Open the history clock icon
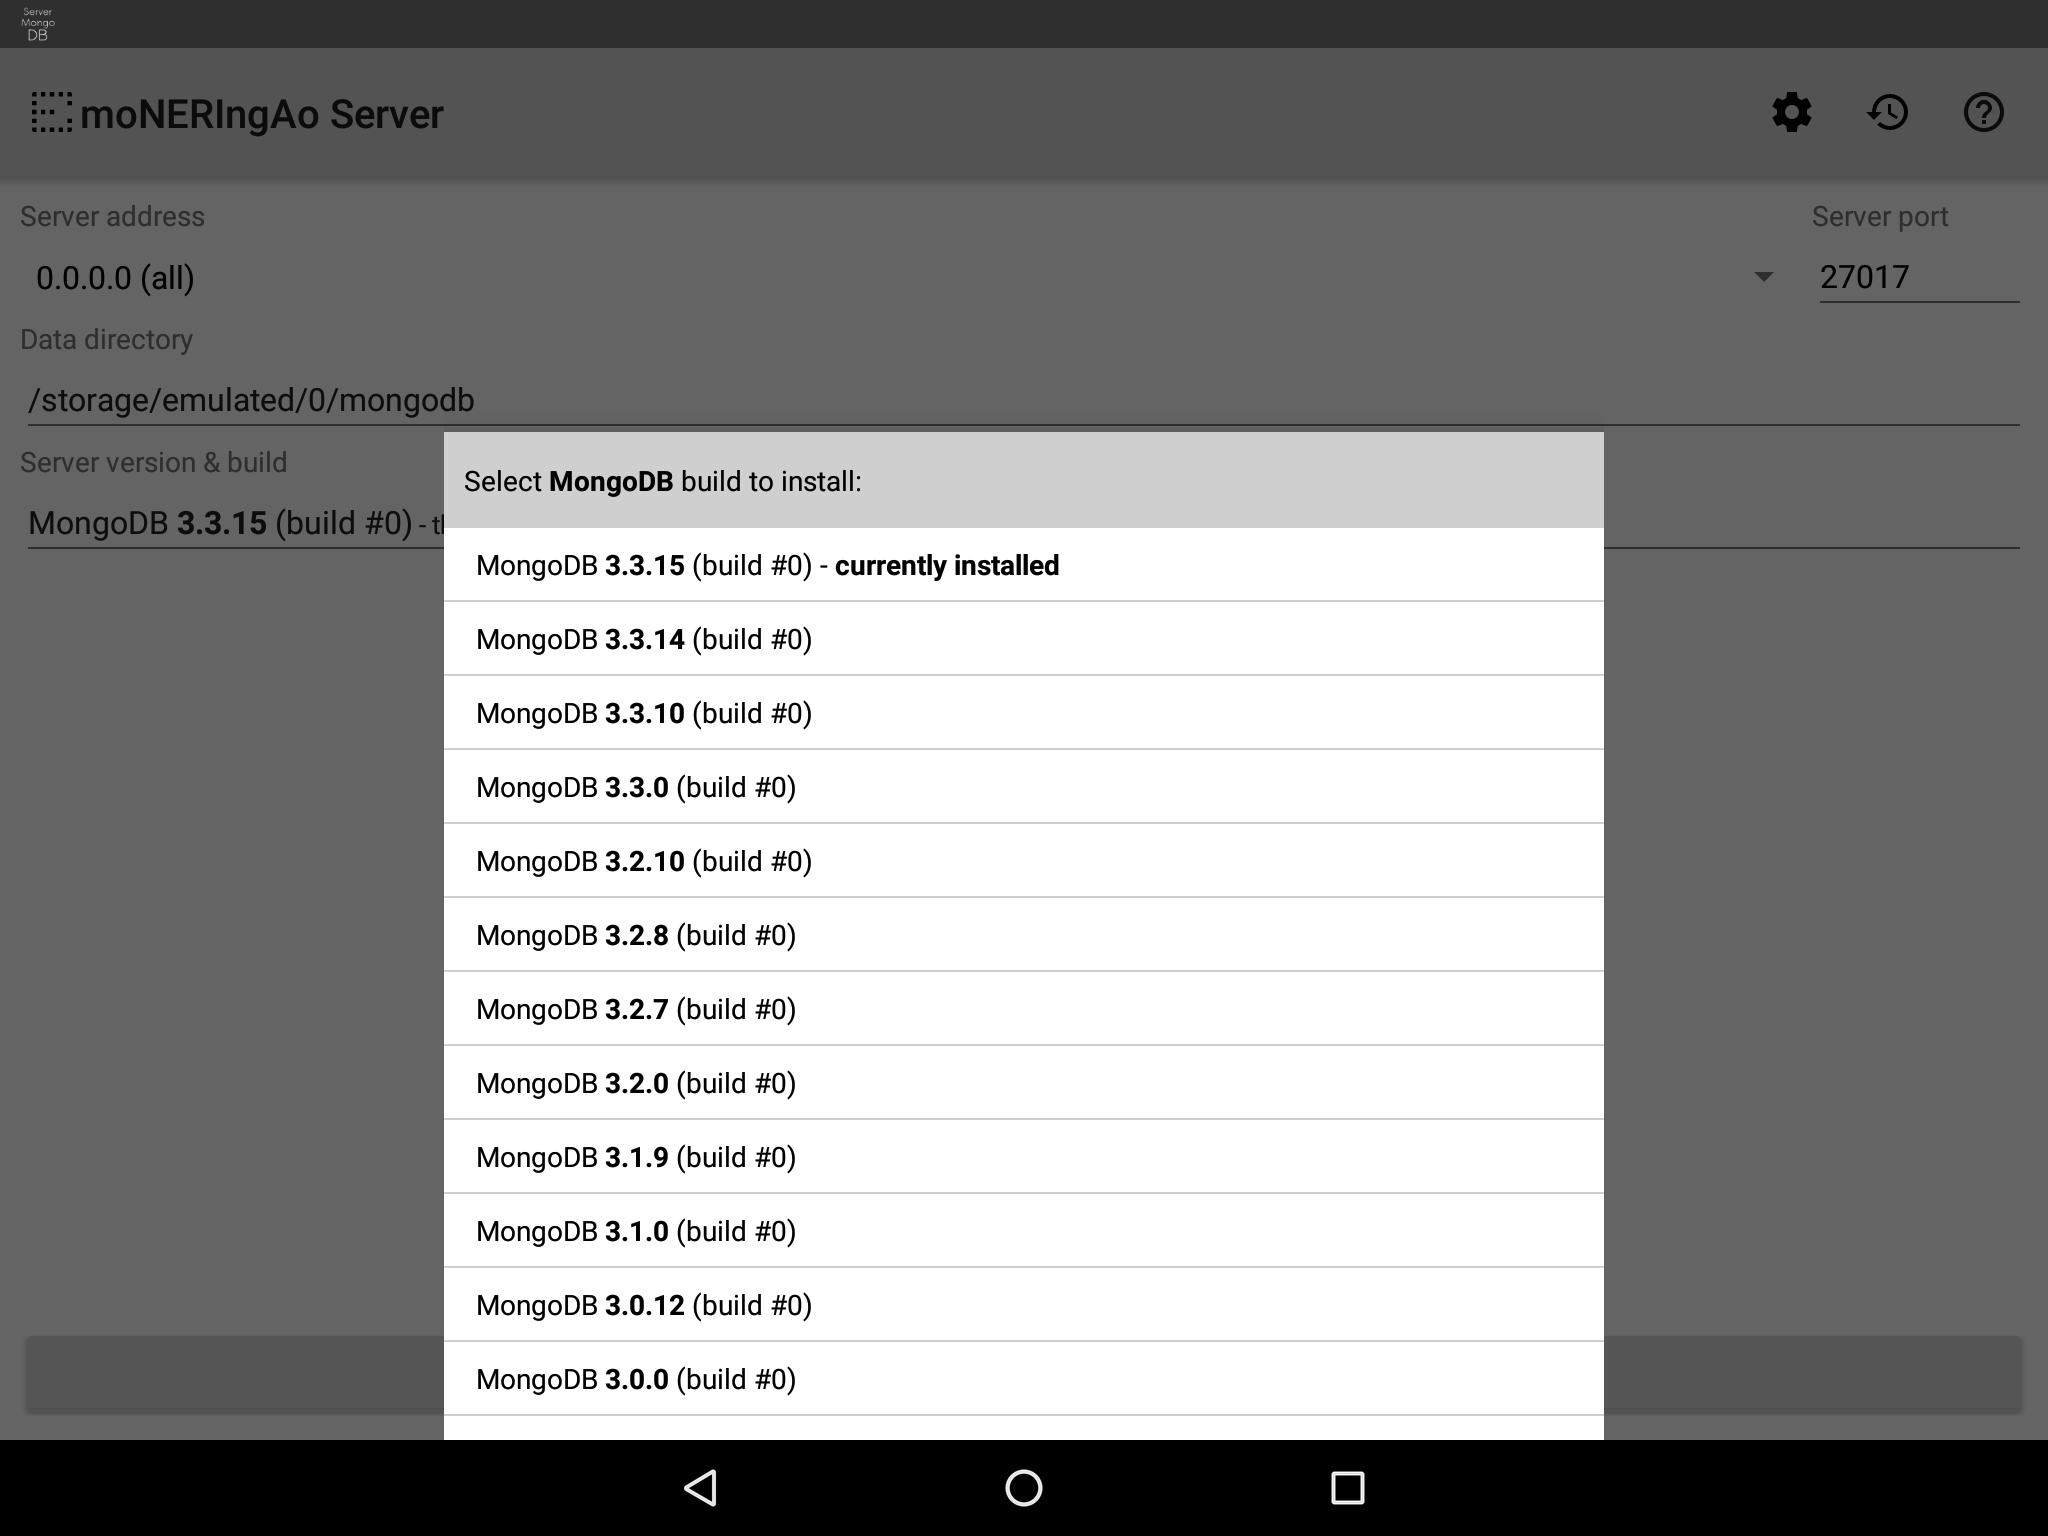 tap(1888, 113)
